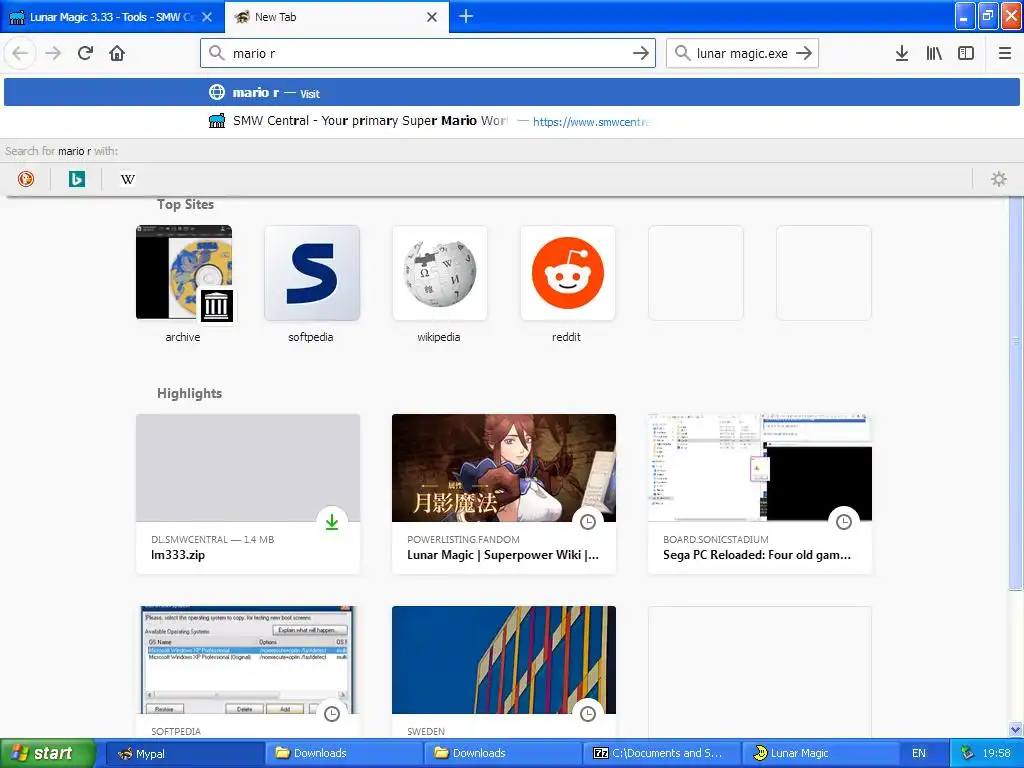This screenshot has height=768, width=1024.
Task: Click the search arrow next to lunar magic.exe
Action: pos(804,53)
